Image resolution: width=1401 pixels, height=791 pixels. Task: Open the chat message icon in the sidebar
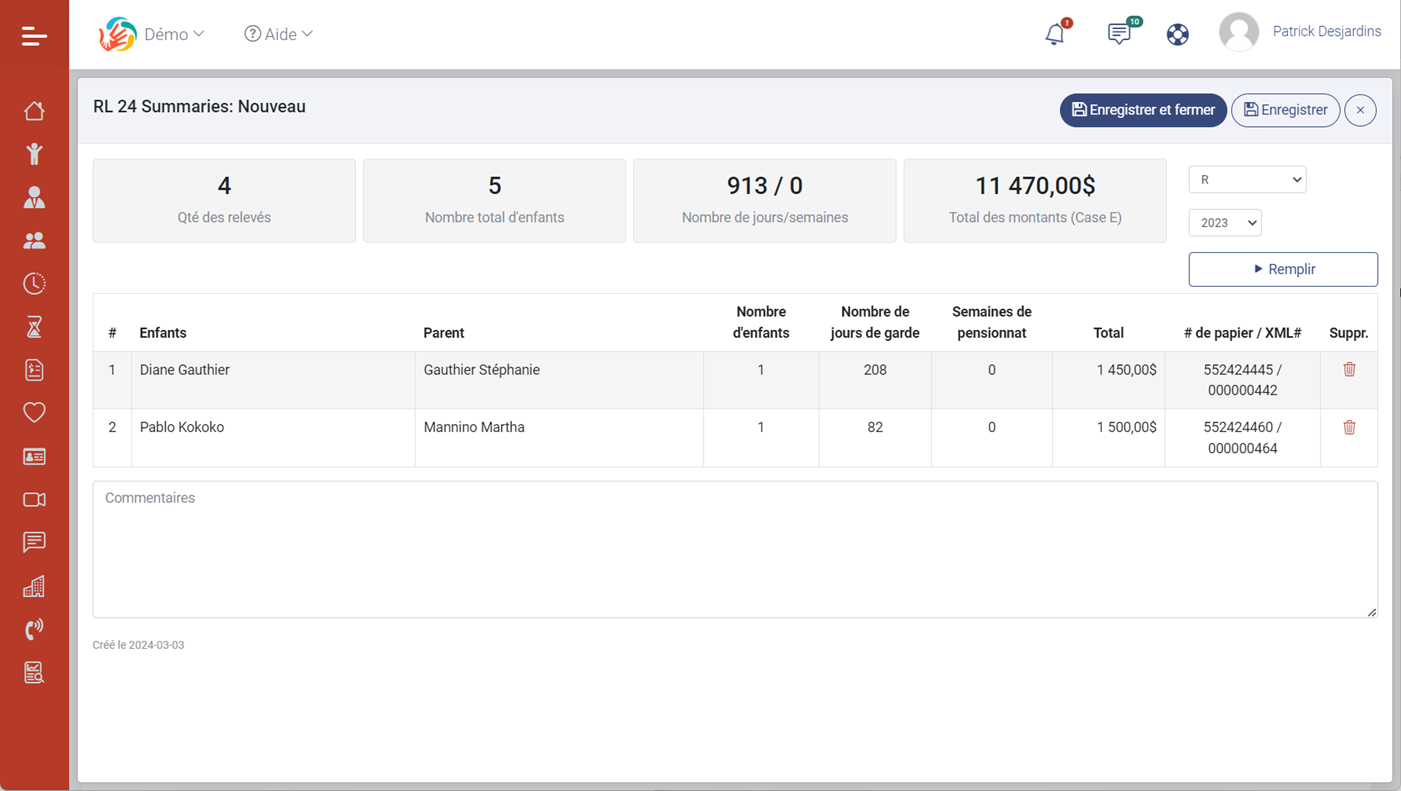pyautogui.click(x=34, y=542)
